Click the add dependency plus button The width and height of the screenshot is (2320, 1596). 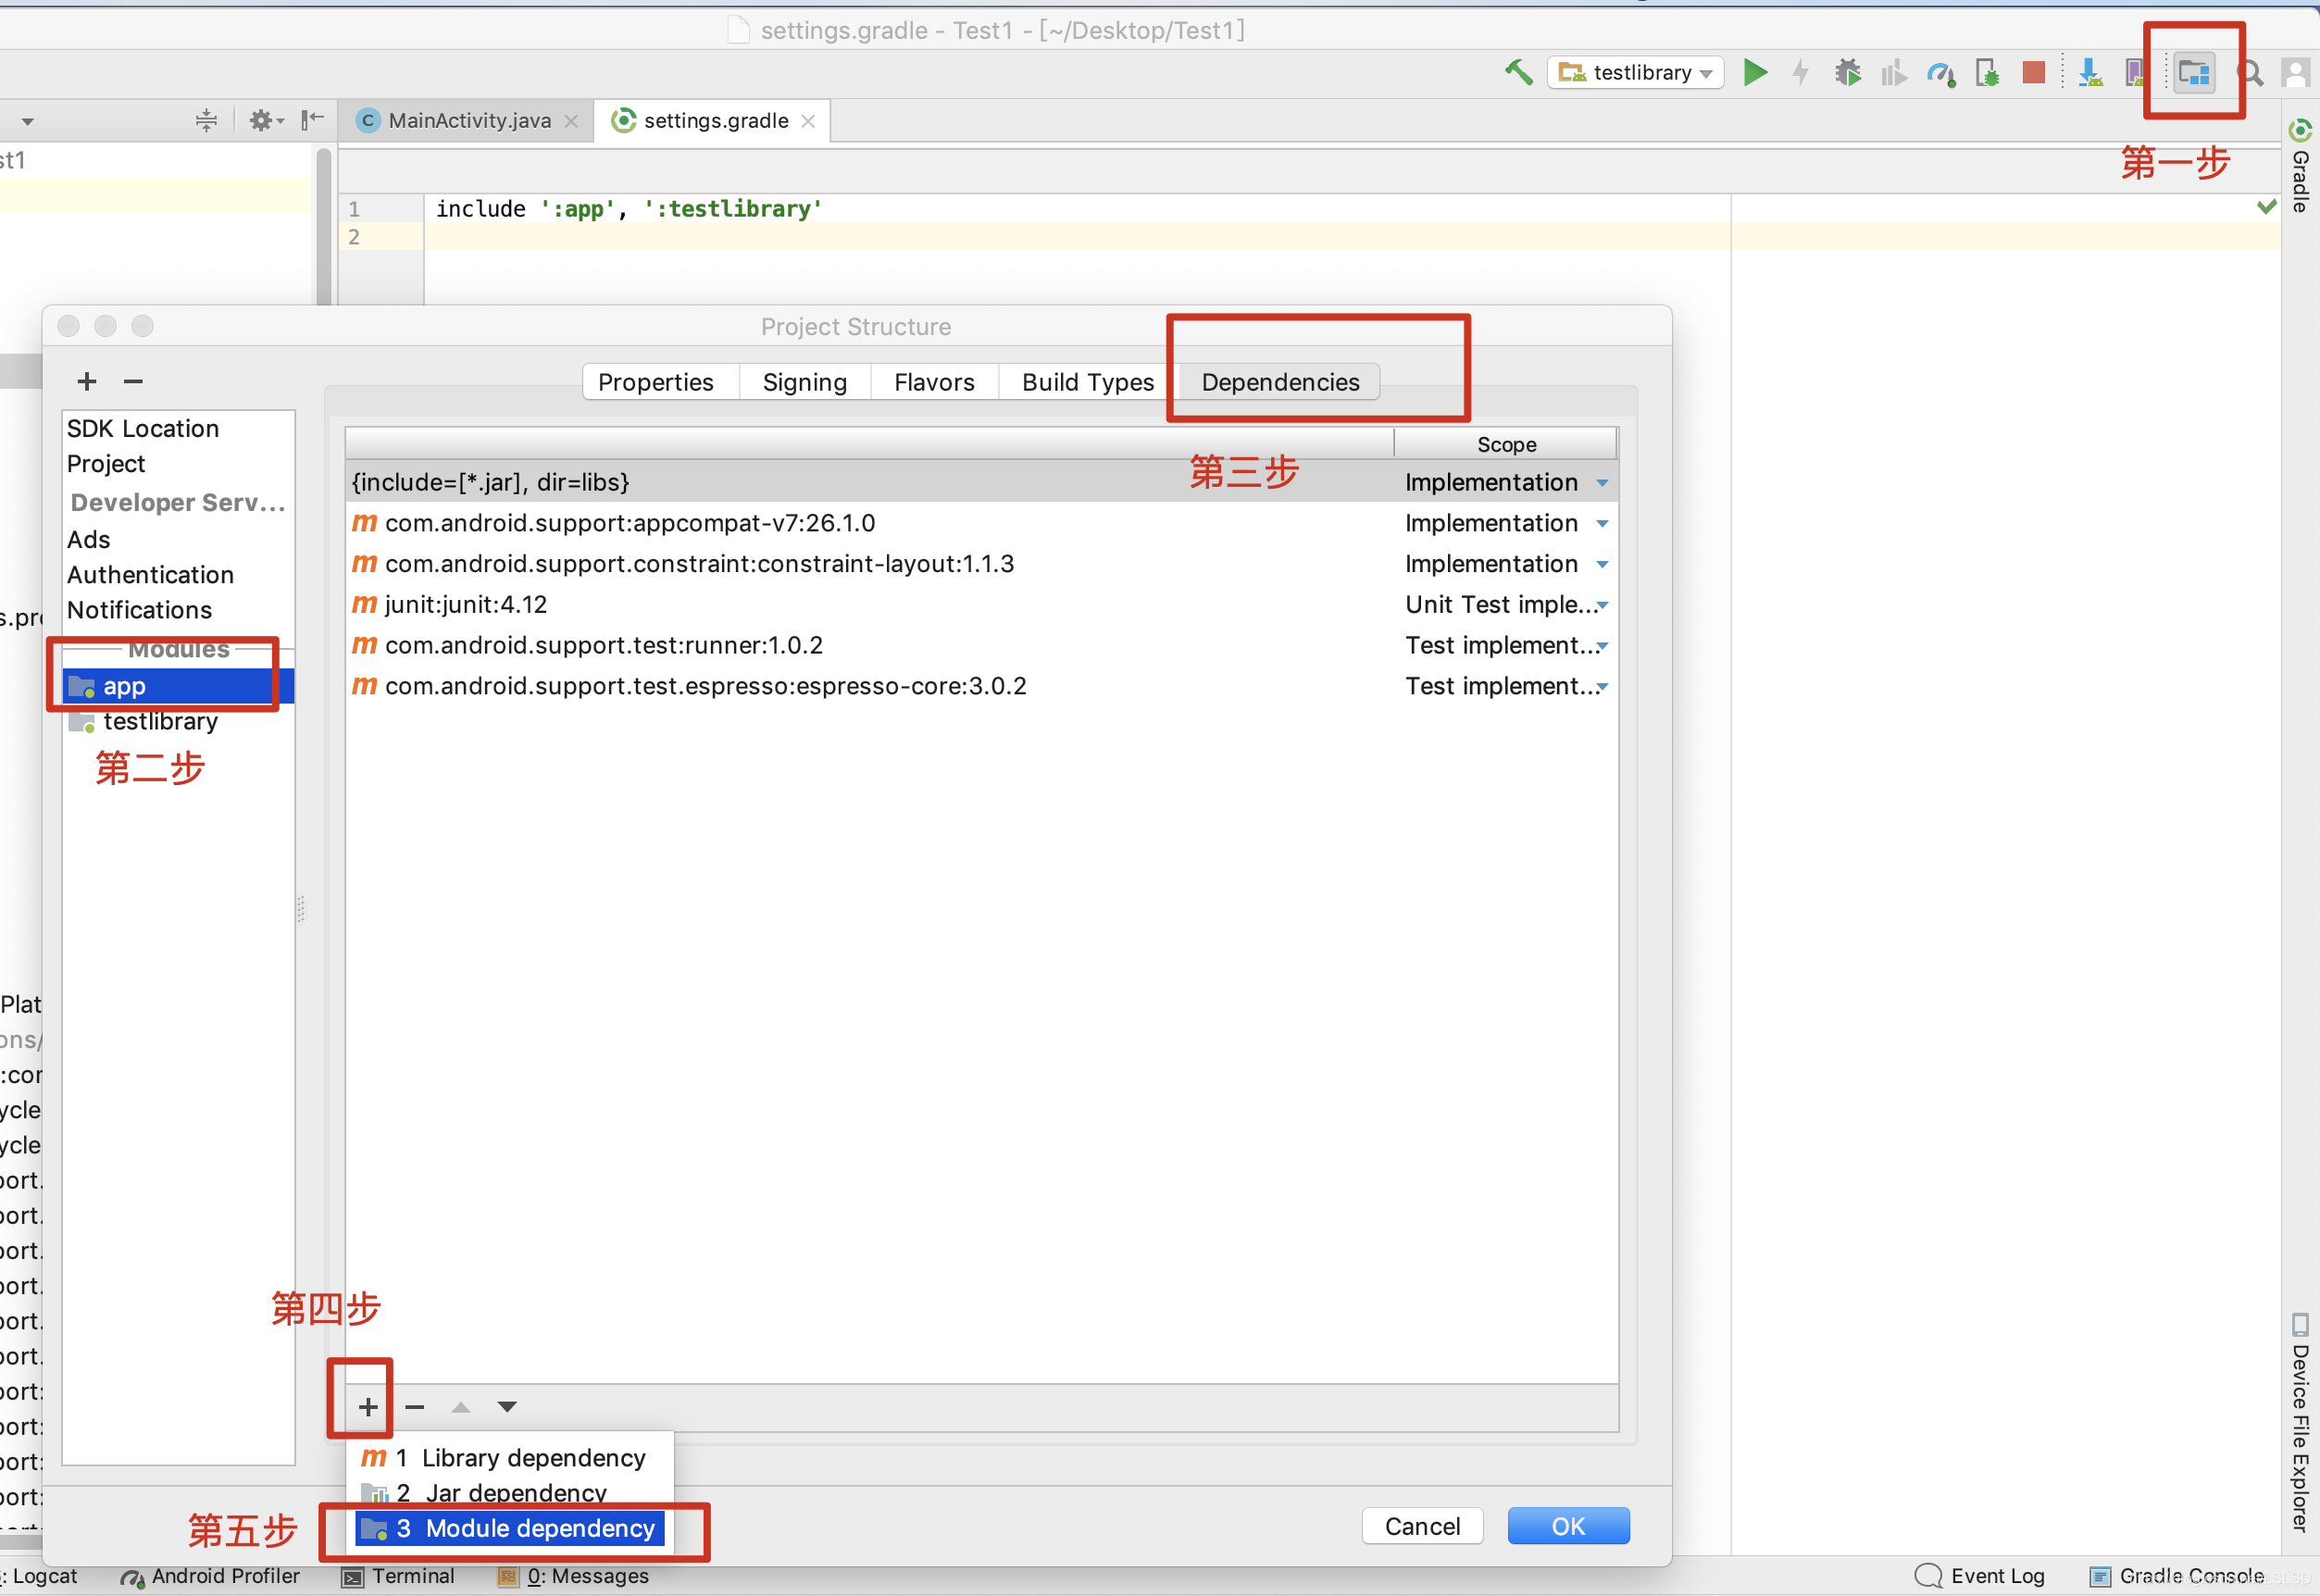(x=367, y=1405)
